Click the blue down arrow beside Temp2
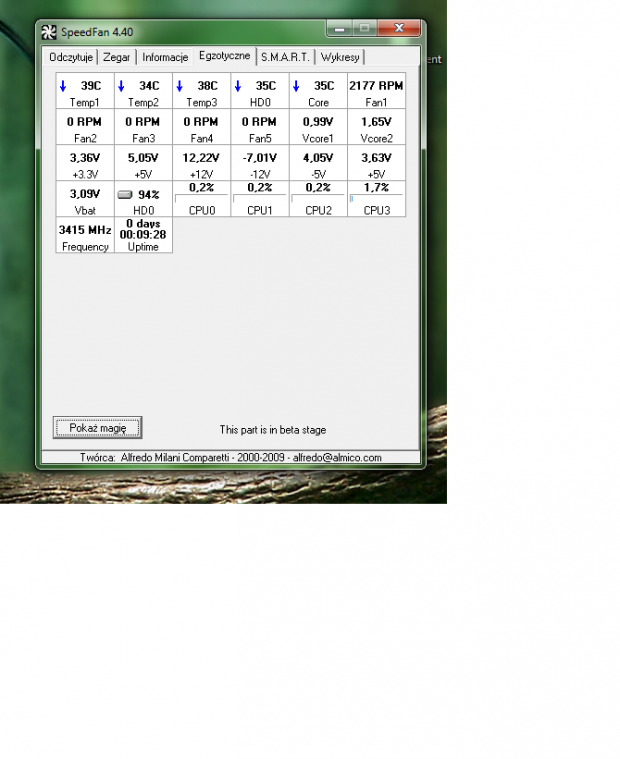The height and width of the screenshot is (759, 620). (121, 86)
